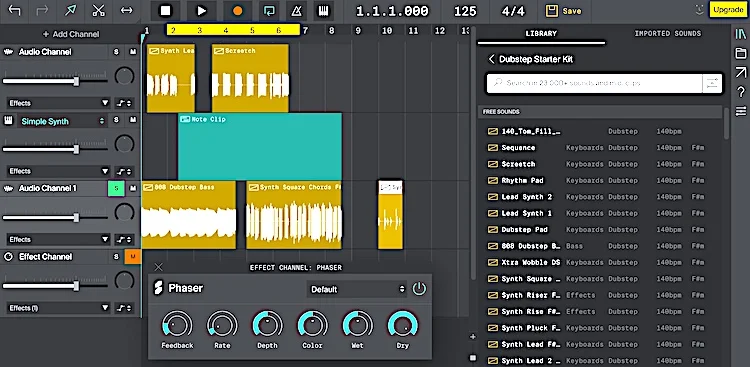Click the user face icon beside Upgrade
The image size is (750, 367).
tap(699, 10)
